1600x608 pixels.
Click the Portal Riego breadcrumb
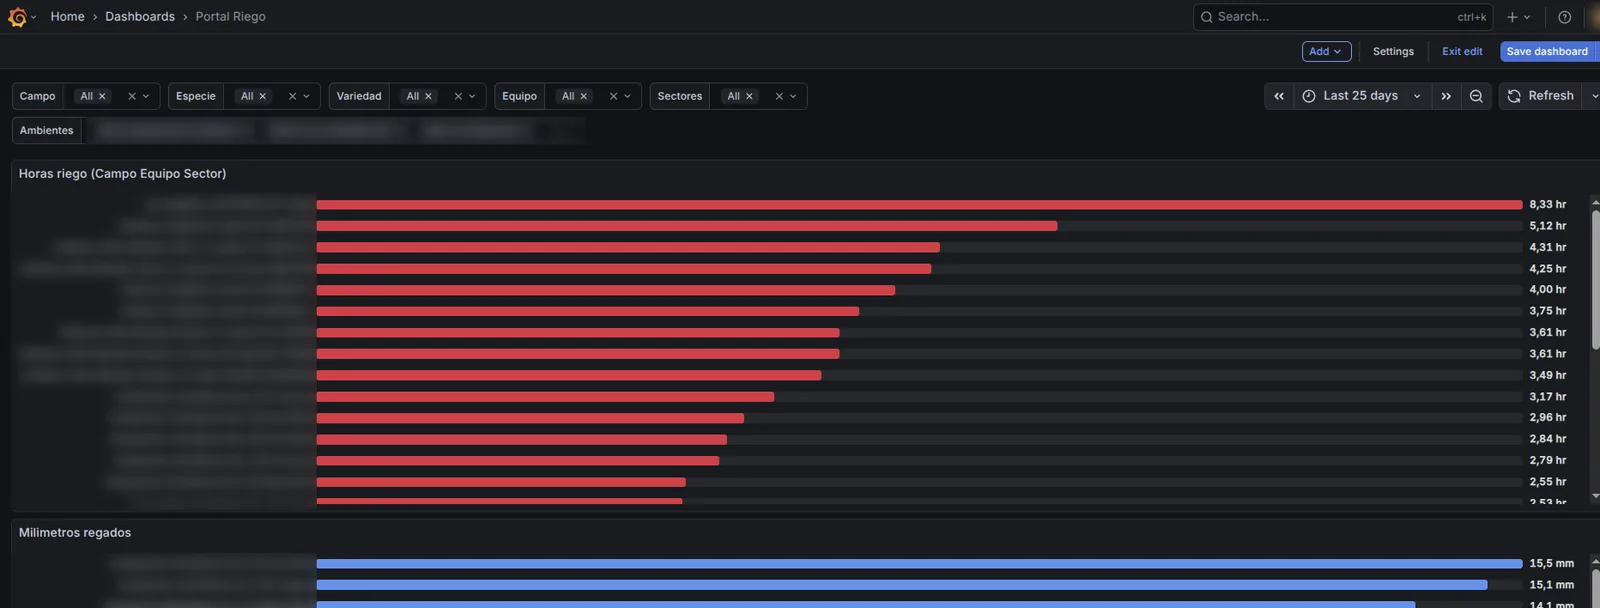pos(230,17)
